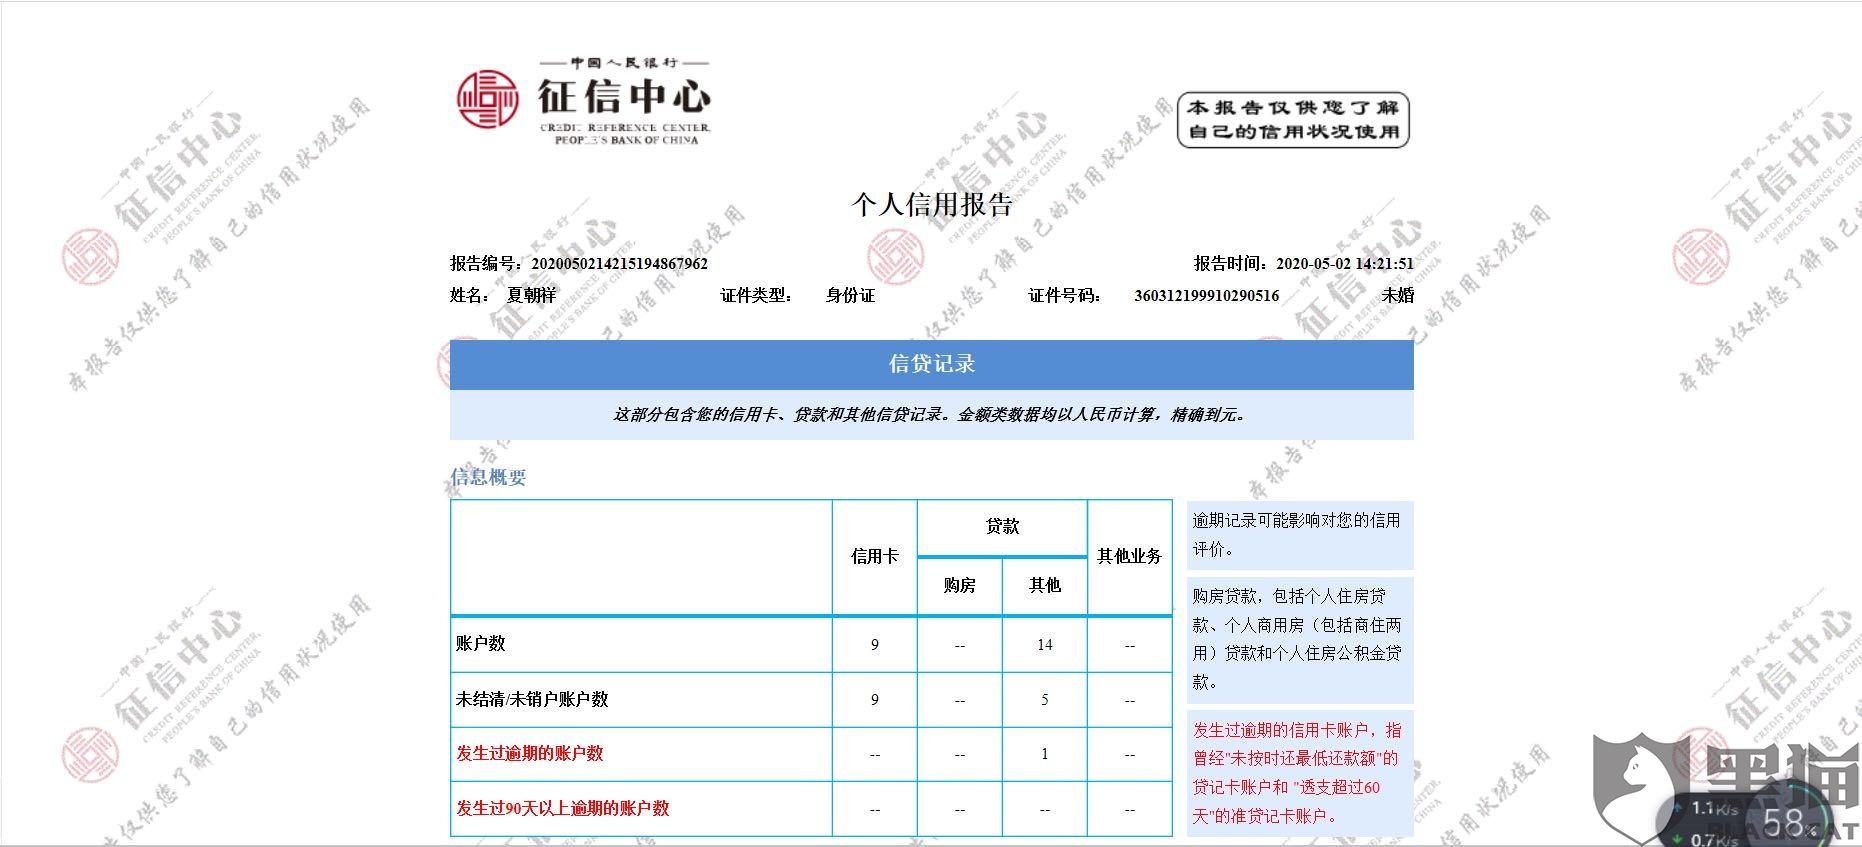
Task: Click the 其他业务 column header
Action: tap(1129, 557)
